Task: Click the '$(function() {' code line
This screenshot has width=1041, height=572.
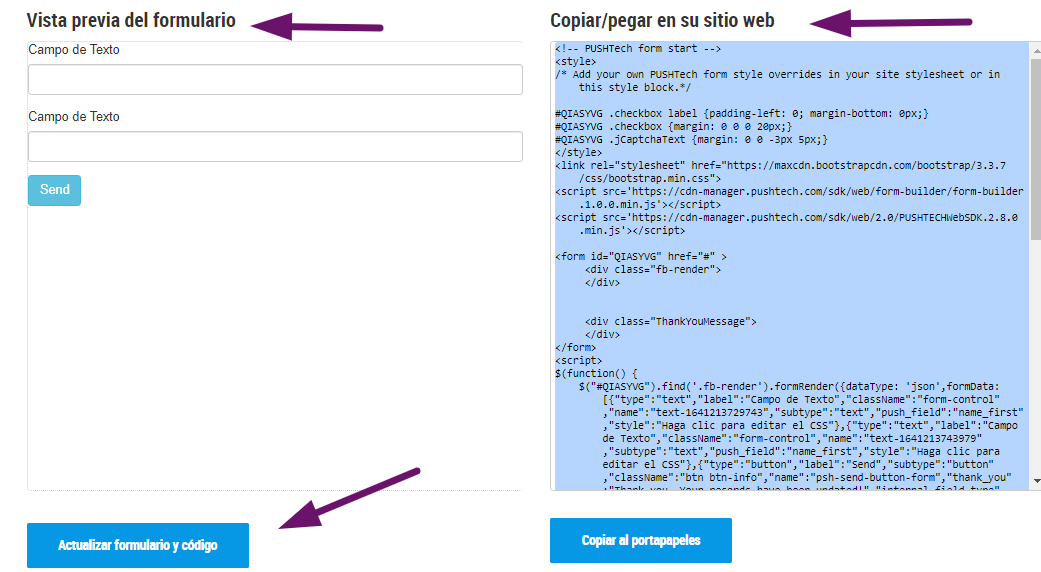Action: pyautogui.click(x=596, y=373)
